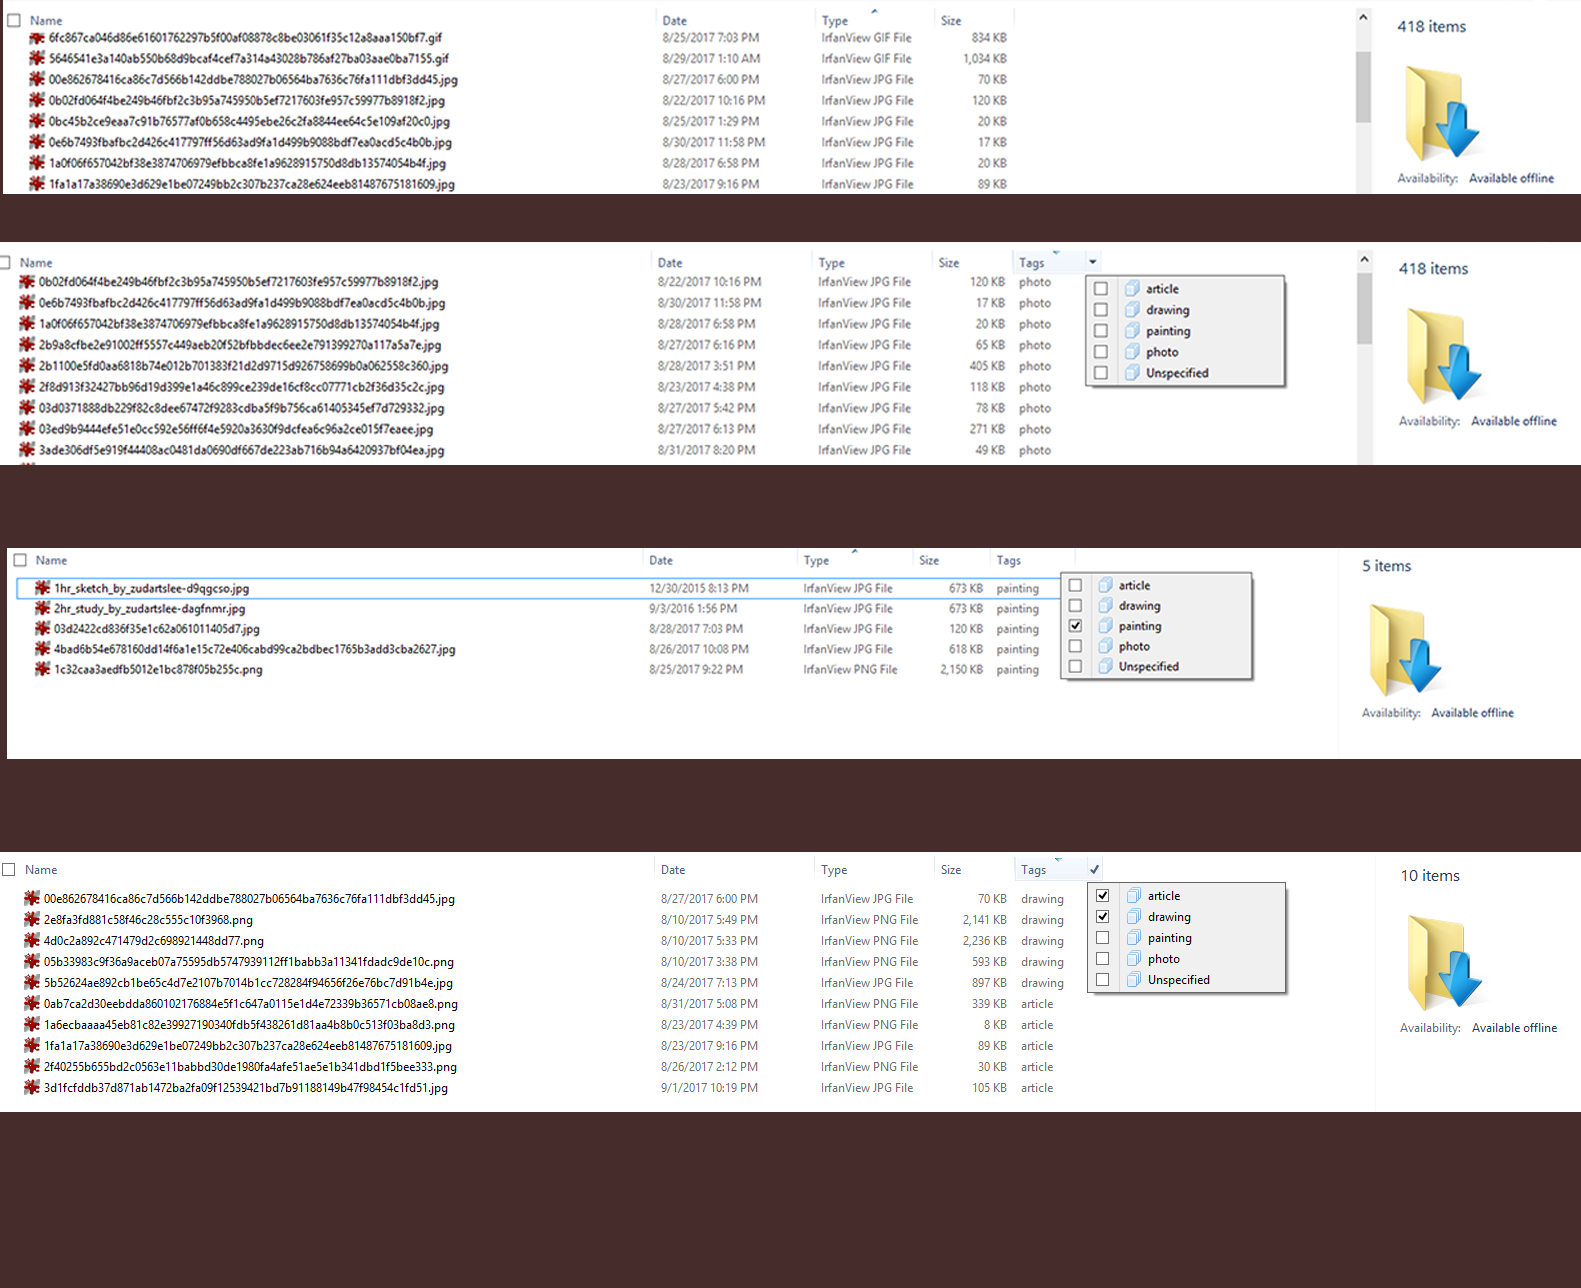
Task: Click the icon beside 2e8fa3fd881c58f46c png
Action: coord(32,920)
